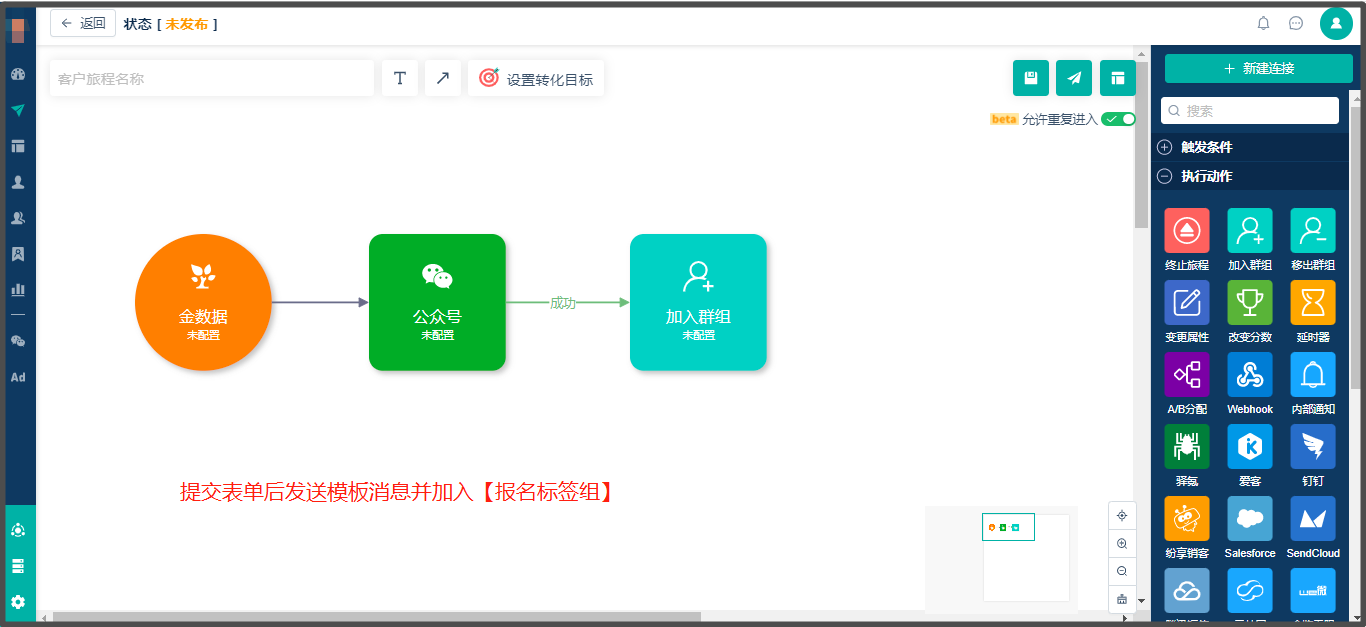Add the 延时器 hourglass action

(1313, 303)
